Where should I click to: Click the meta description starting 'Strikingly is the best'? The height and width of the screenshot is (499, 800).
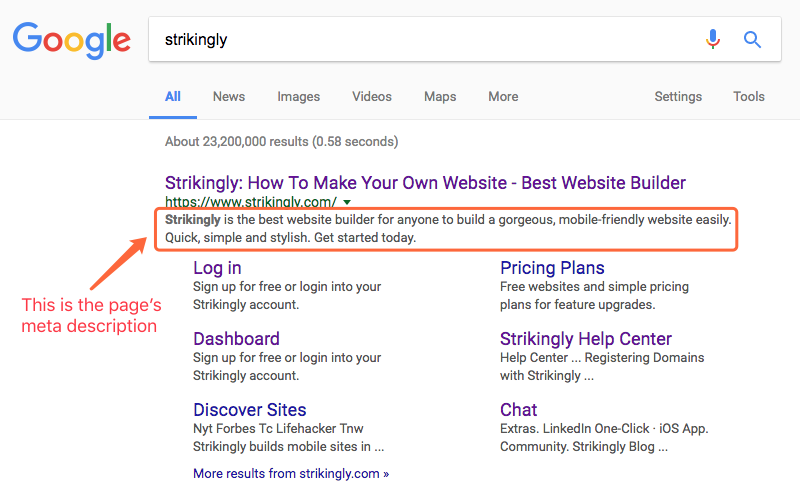[x=447, y=229]
